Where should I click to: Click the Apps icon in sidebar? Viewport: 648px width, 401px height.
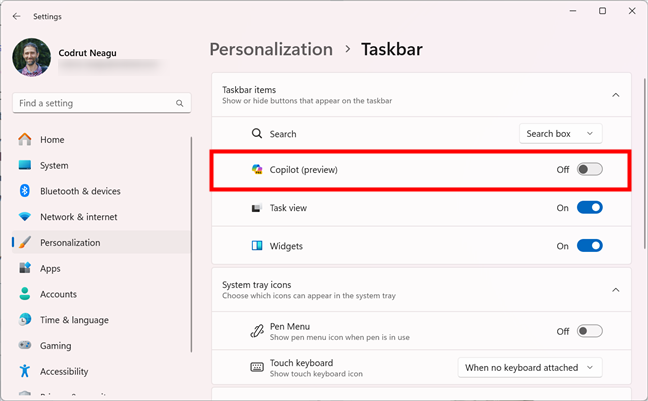[25, 268]
